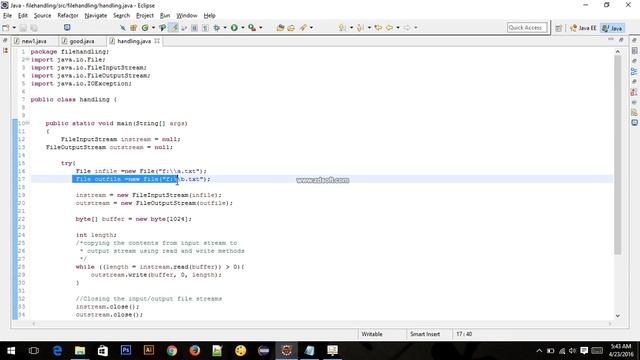Click the Last Edit Location icon
The width and height of the screenshot is (640, 360).
coord(378,28)
